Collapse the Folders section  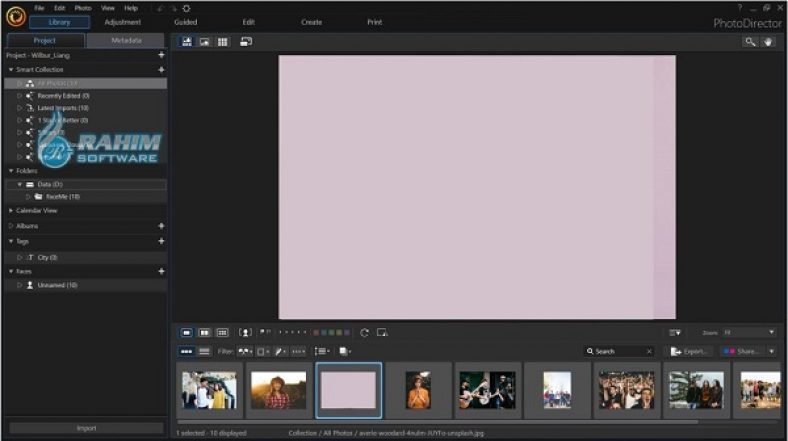coord(11,171)
